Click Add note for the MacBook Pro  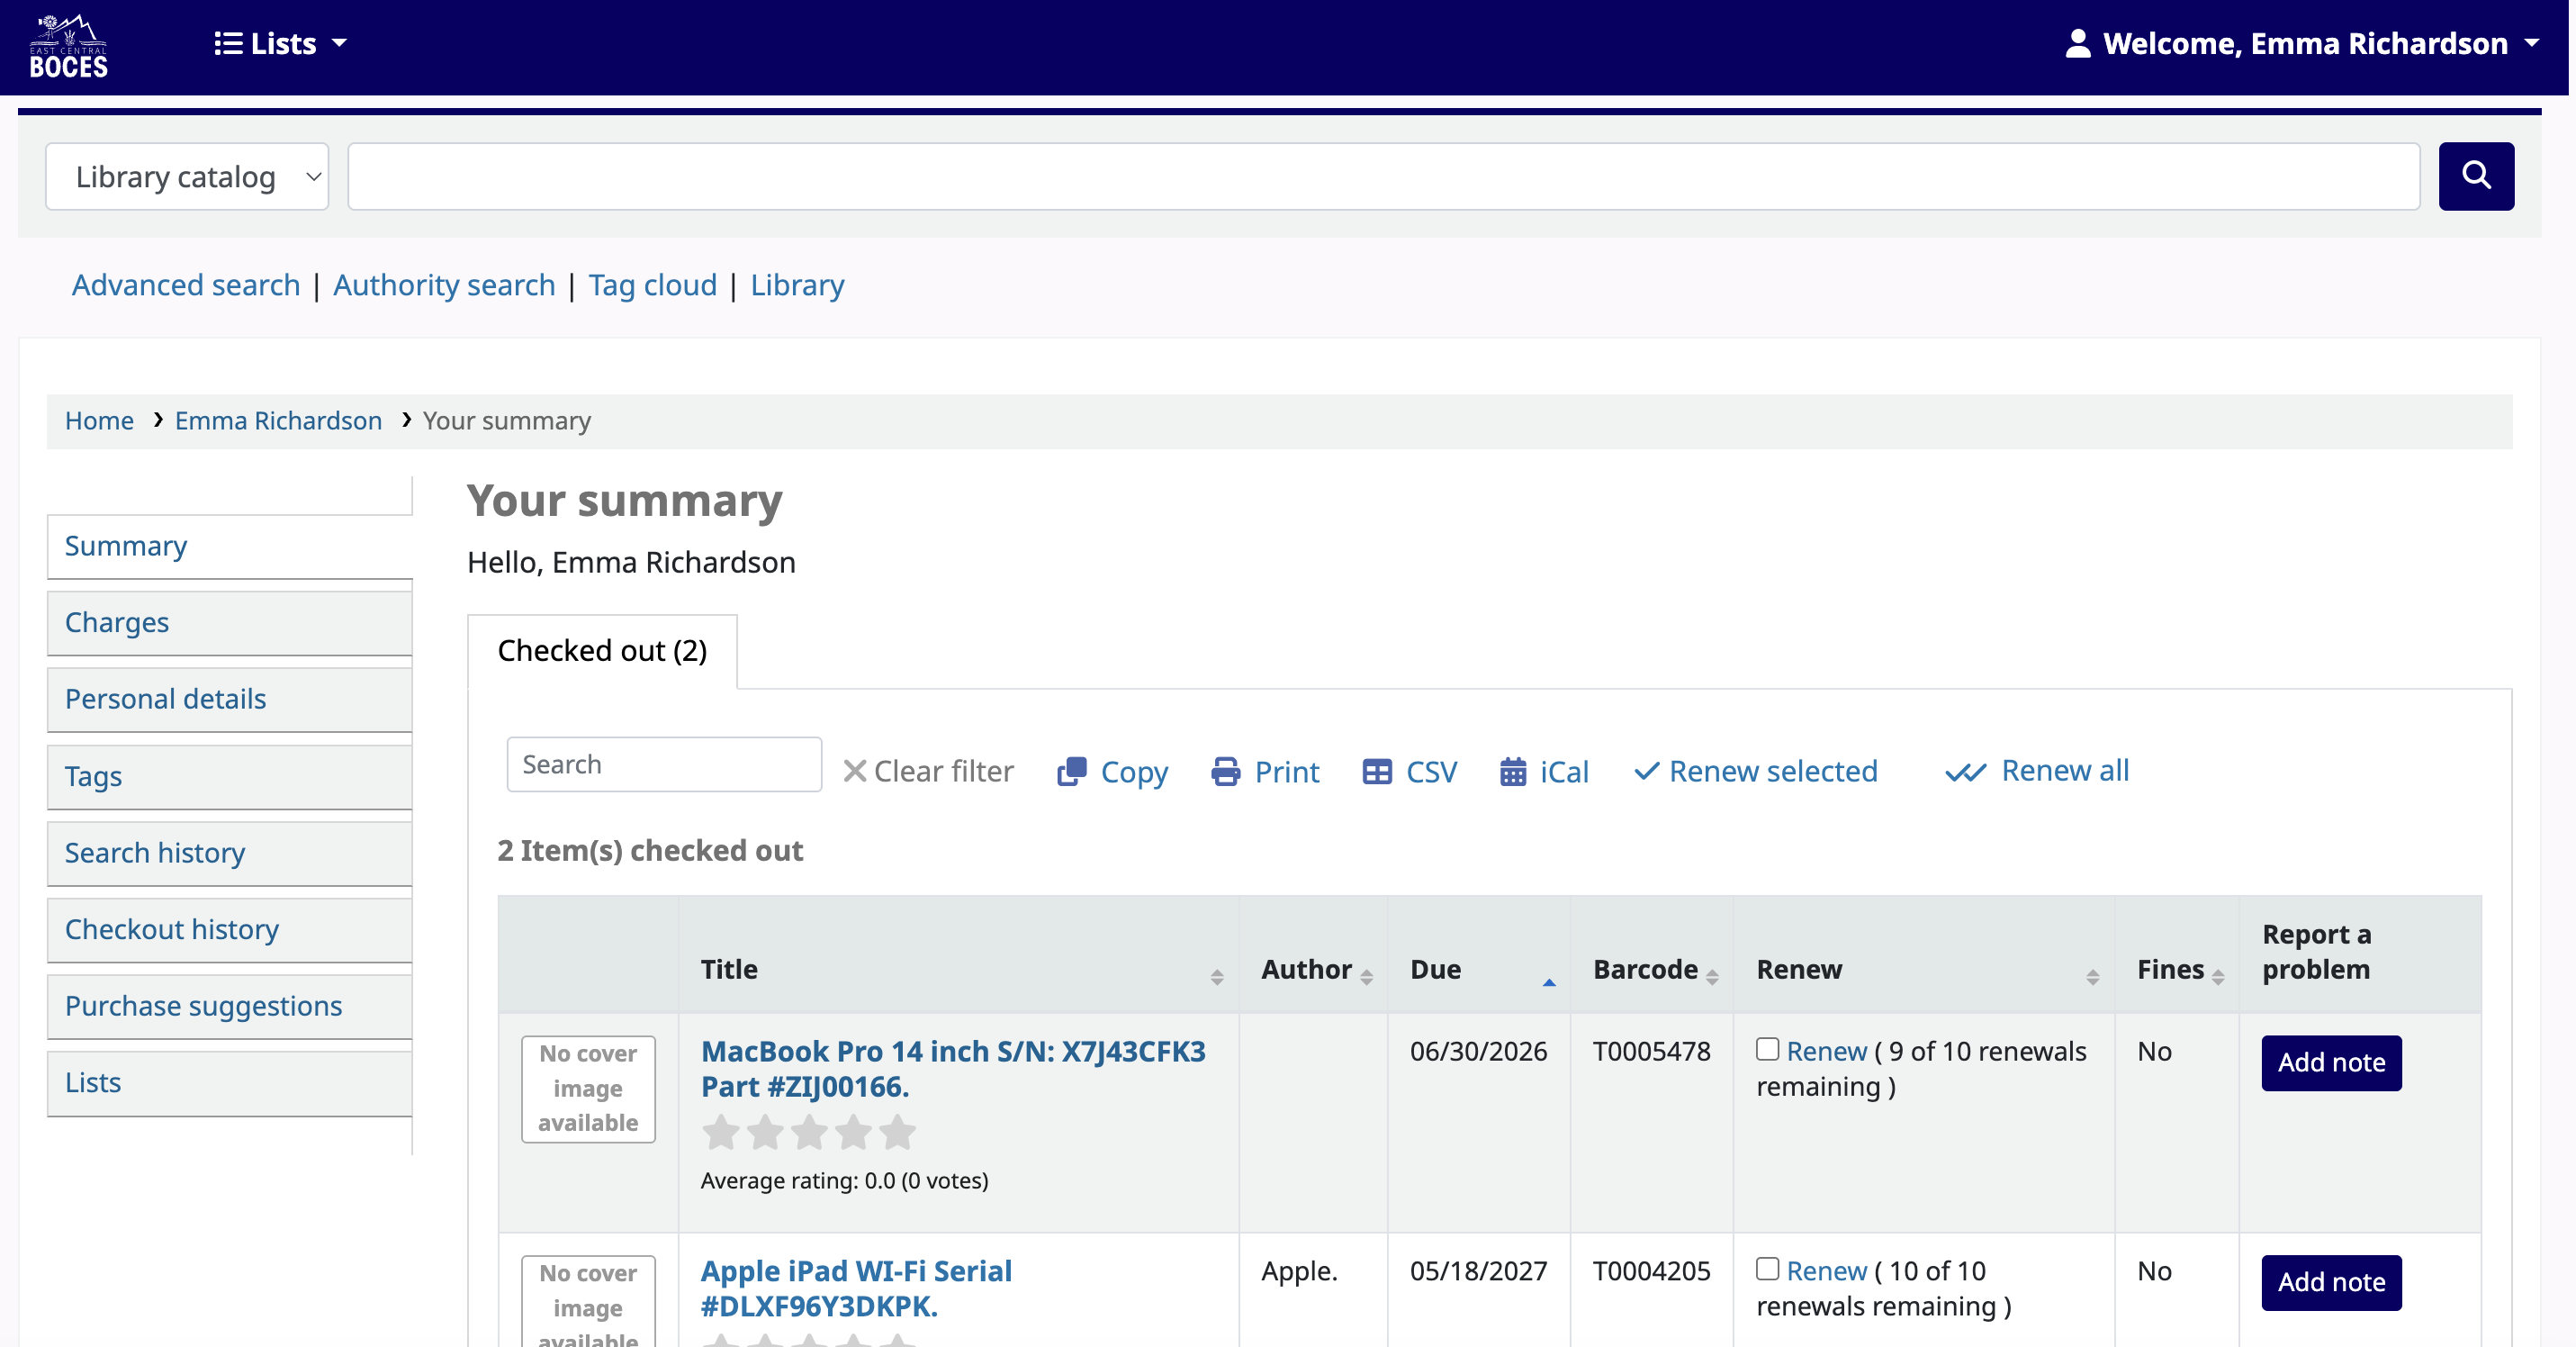pos(2330,1063)
